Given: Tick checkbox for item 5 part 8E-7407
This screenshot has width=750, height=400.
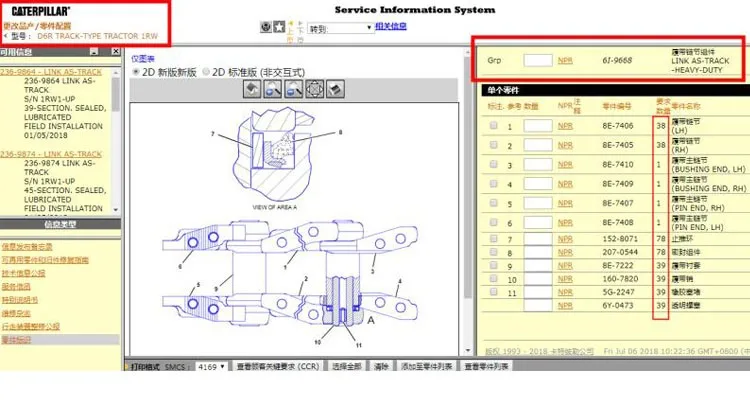Looking at the screenshot, I should (x=494, y=203).
